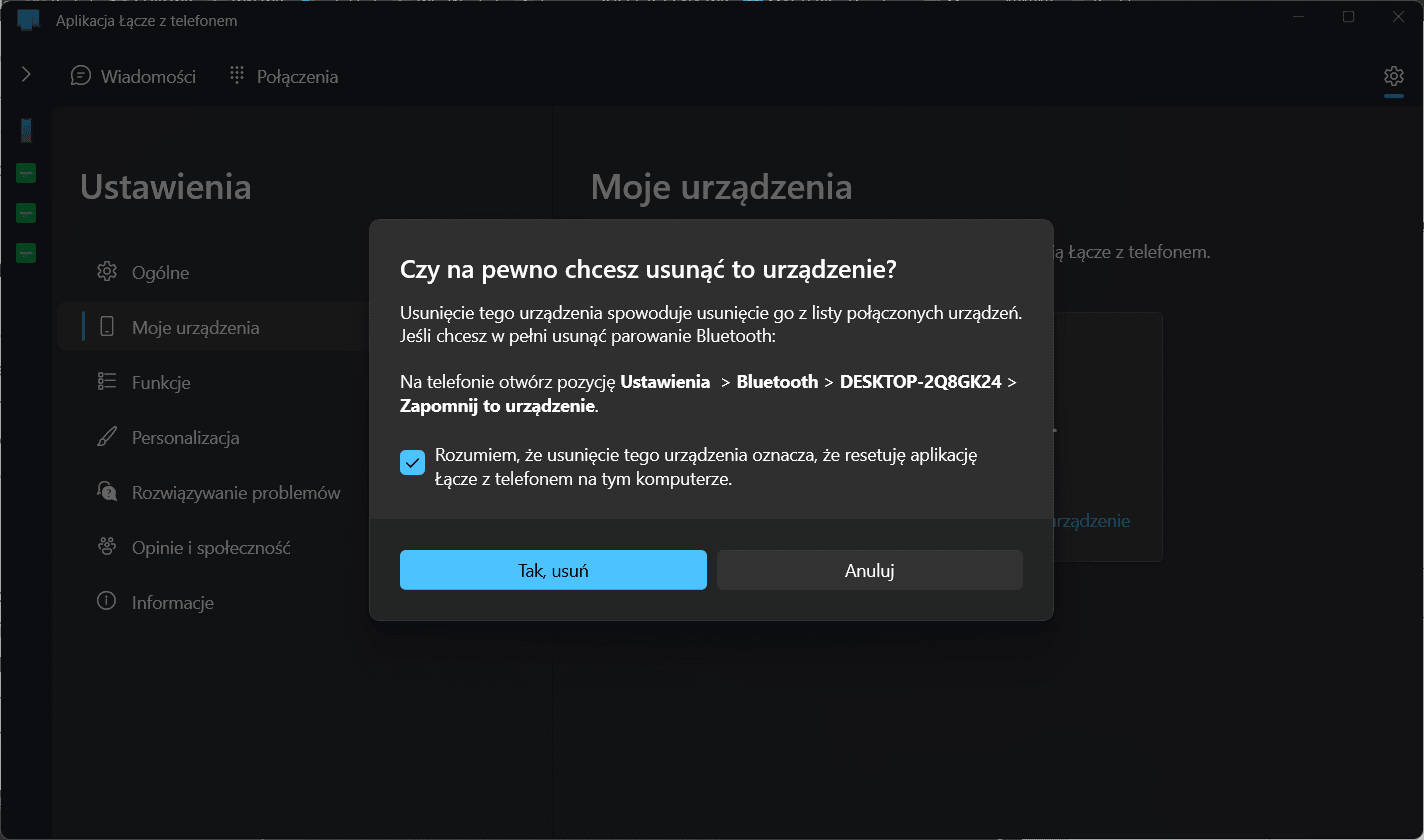
Task: Close the Łącze z telefonem window
Action: [x=1398, y=17]
